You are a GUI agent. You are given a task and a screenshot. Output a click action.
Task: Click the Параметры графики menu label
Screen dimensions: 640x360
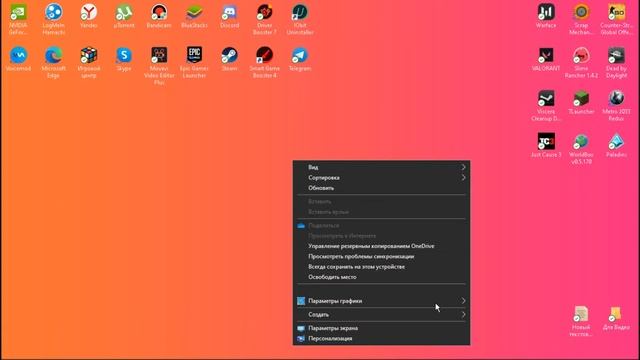coord(335,301)
